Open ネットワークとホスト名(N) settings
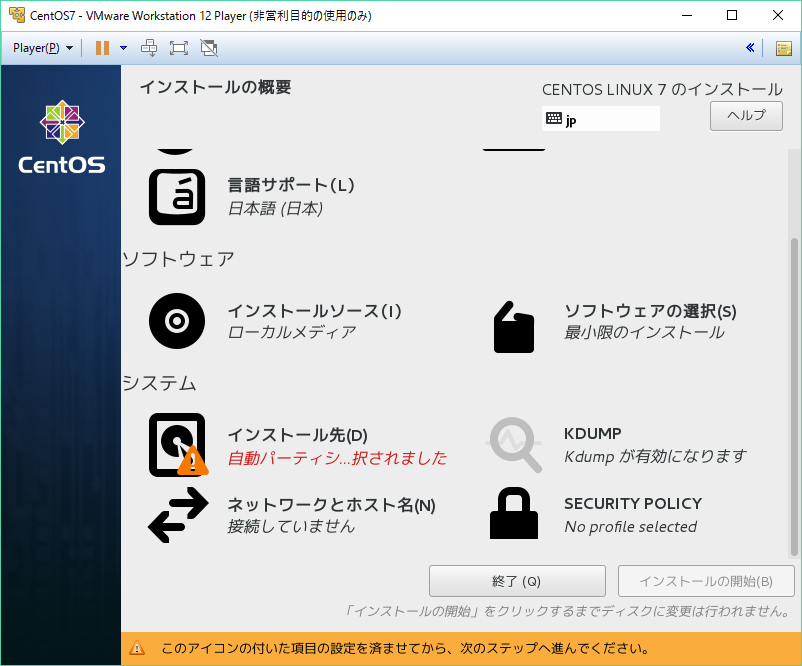Viewport: 802px width, 666px height. point(331,505)
